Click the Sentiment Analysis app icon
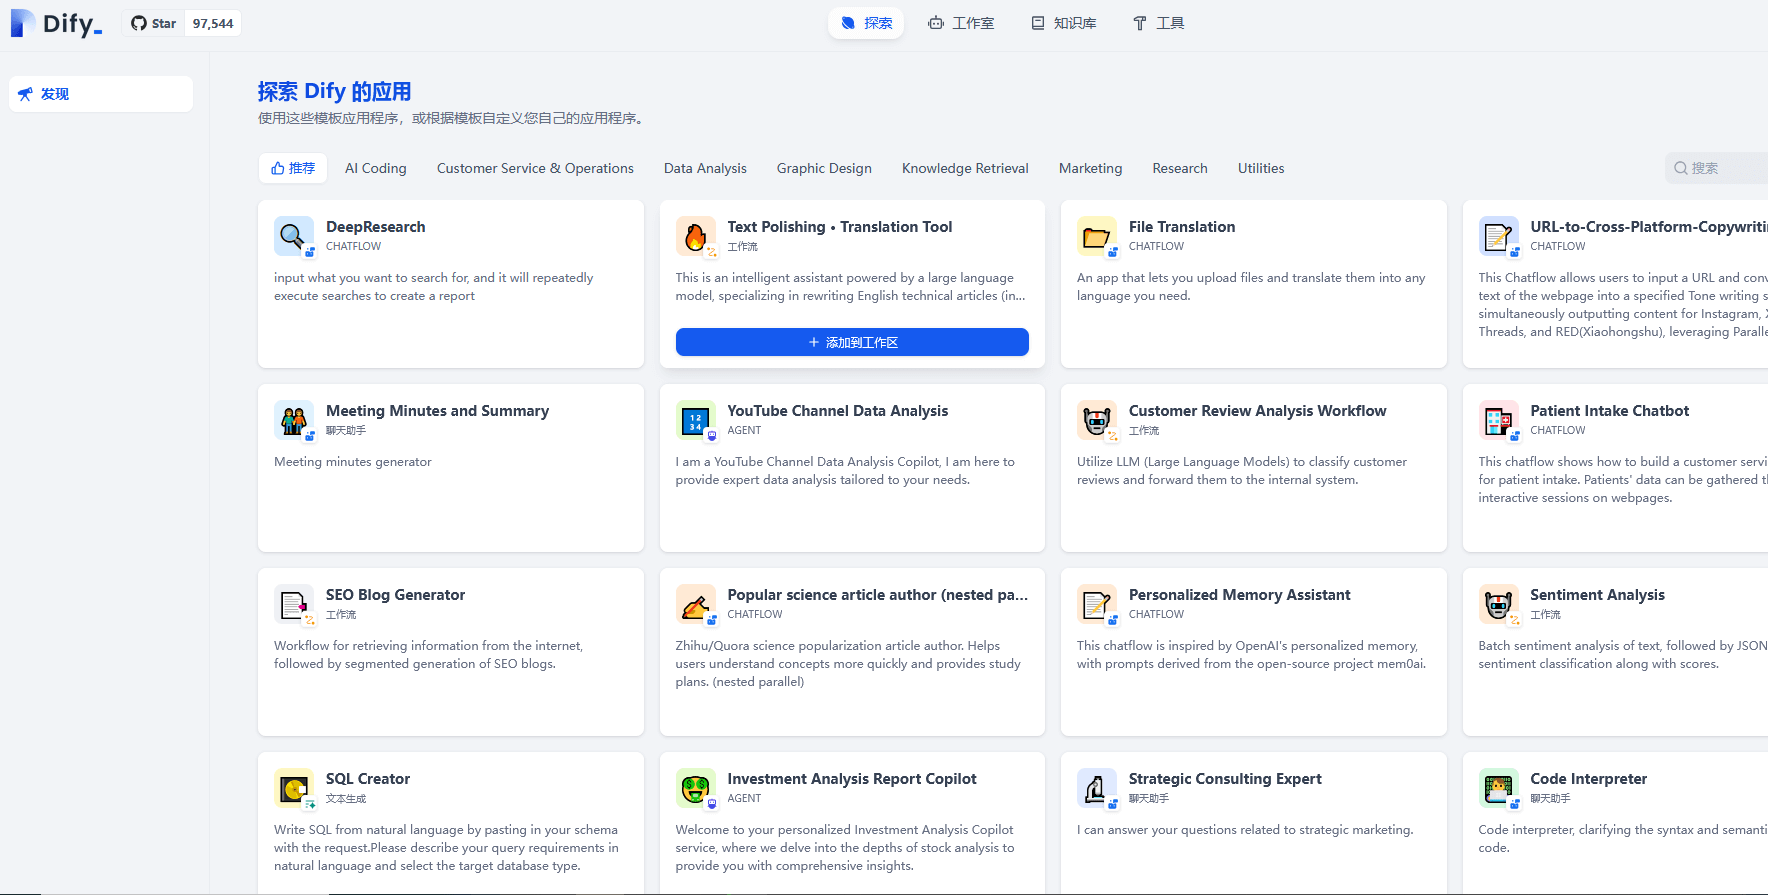This screenshot has width=1768, height=895. click(x=1498, y=604)
